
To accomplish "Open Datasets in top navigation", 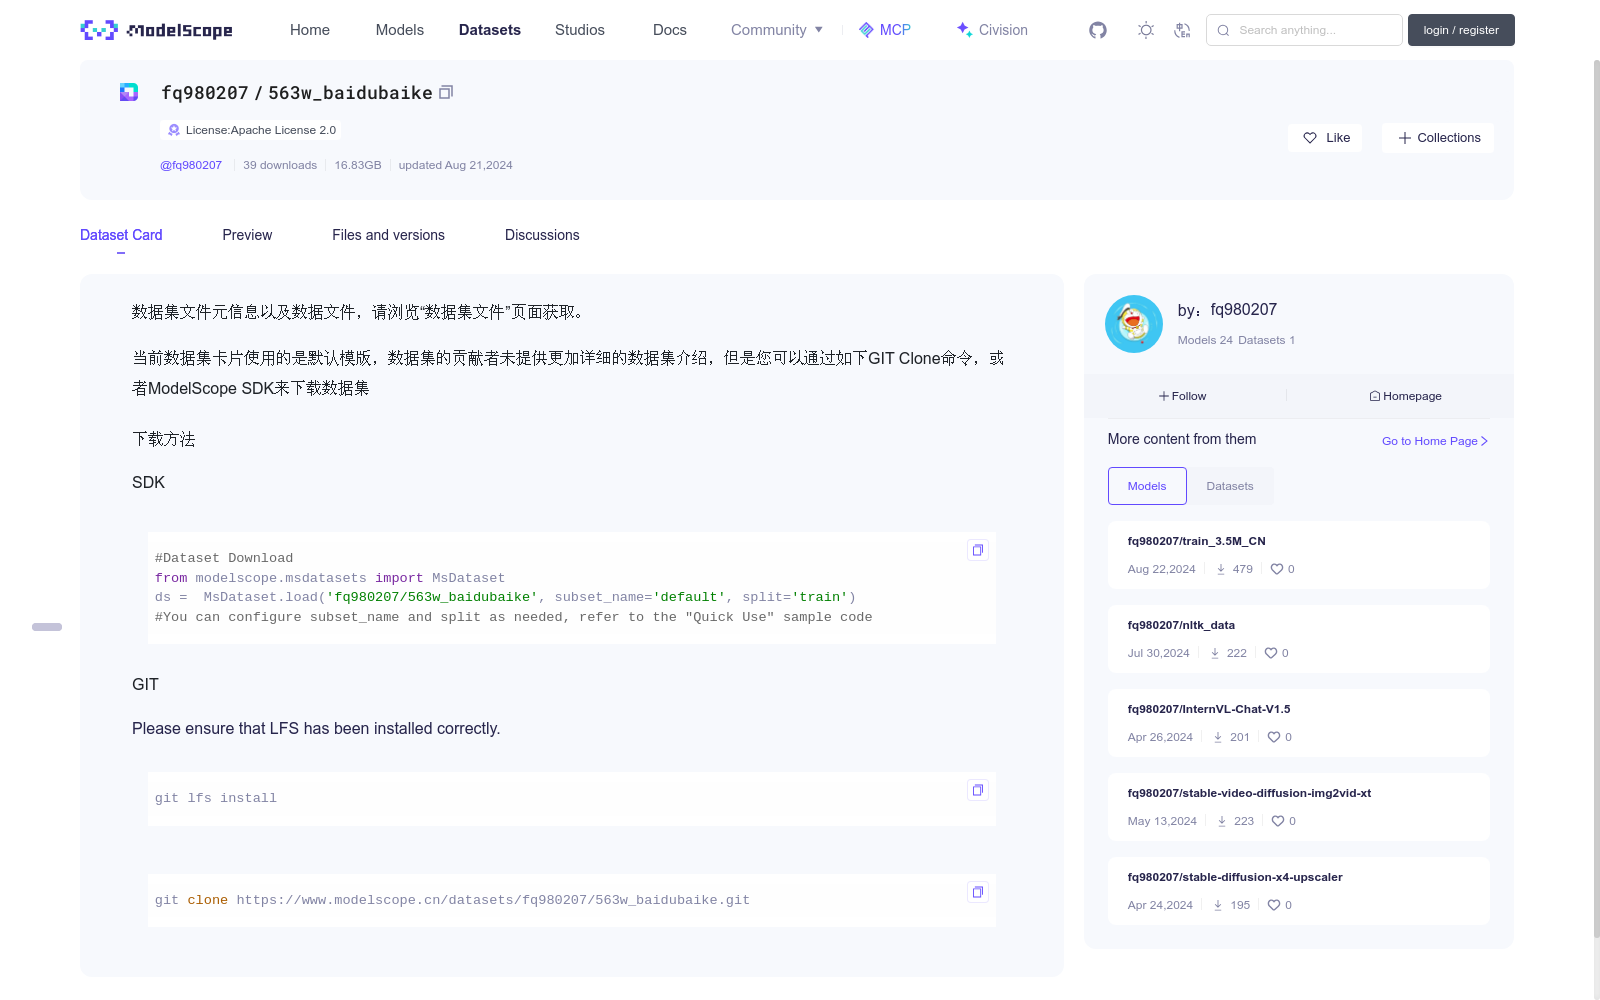I will [490, 30].
